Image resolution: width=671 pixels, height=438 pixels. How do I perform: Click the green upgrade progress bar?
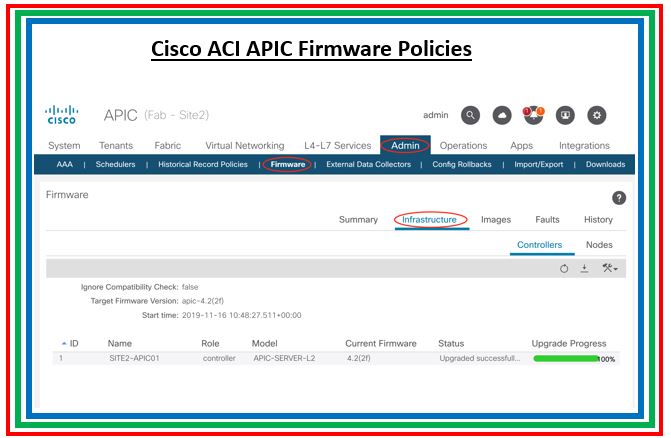point(566,358)
